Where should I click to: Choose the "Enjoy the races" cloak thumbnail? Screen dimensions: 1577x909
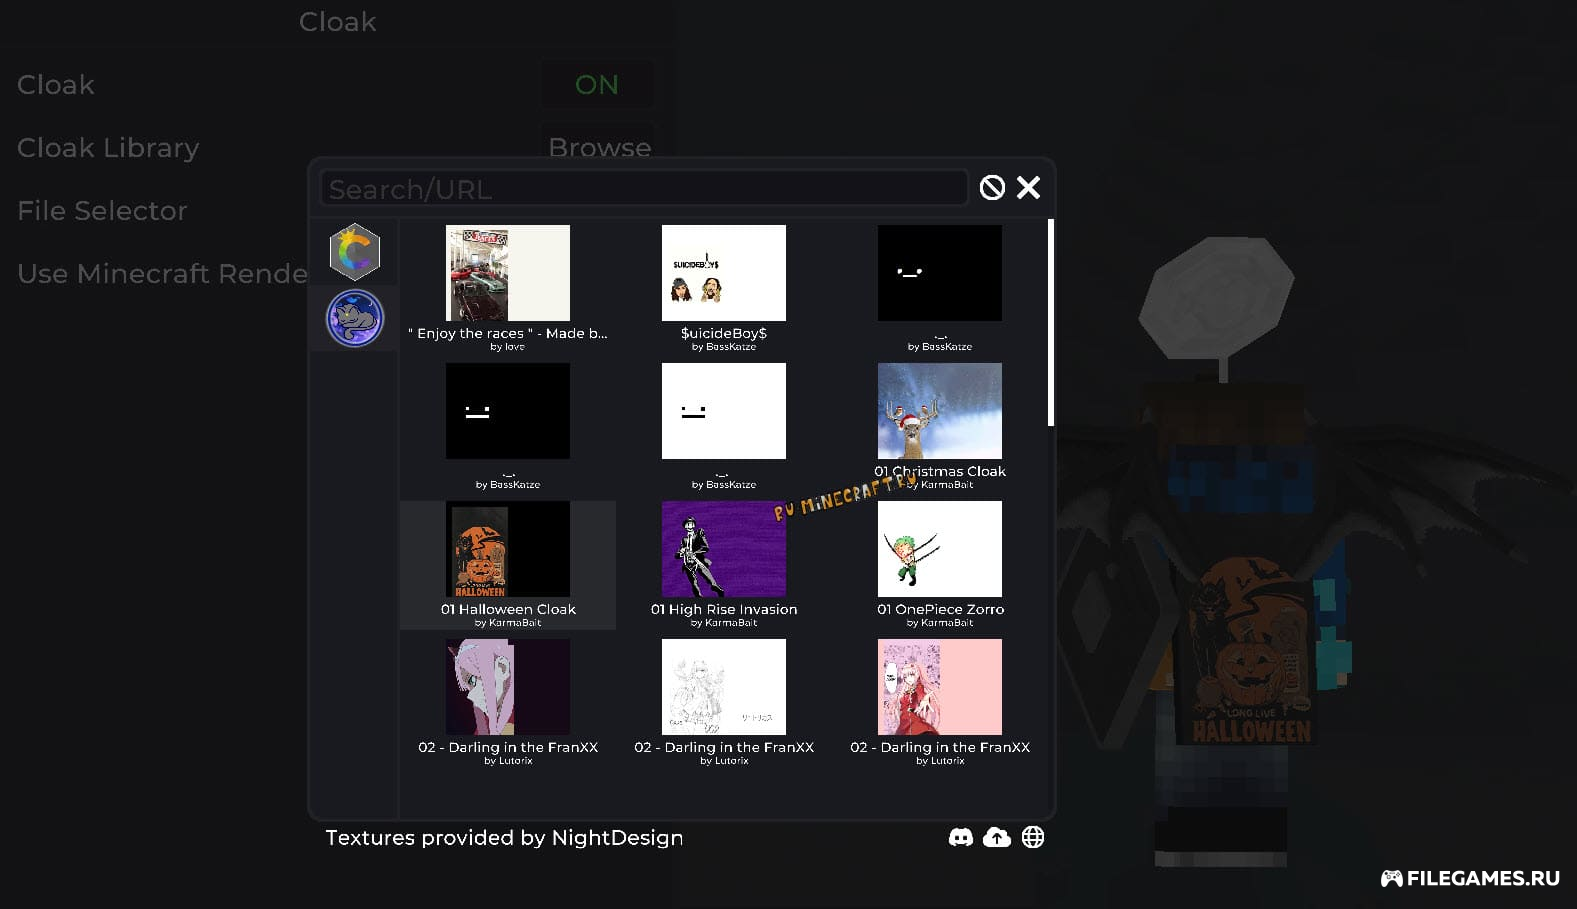508,273
